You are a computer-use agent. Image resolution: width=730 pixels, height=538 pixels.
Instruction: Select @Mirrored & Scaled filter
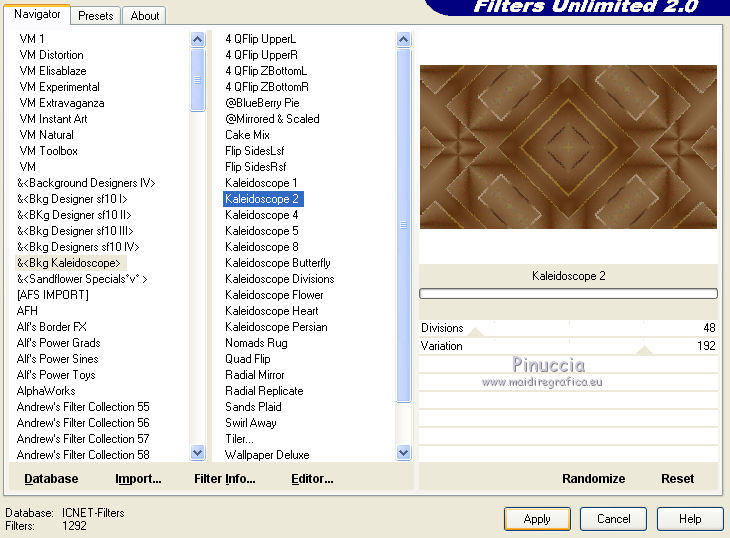(x=272, y=119)
